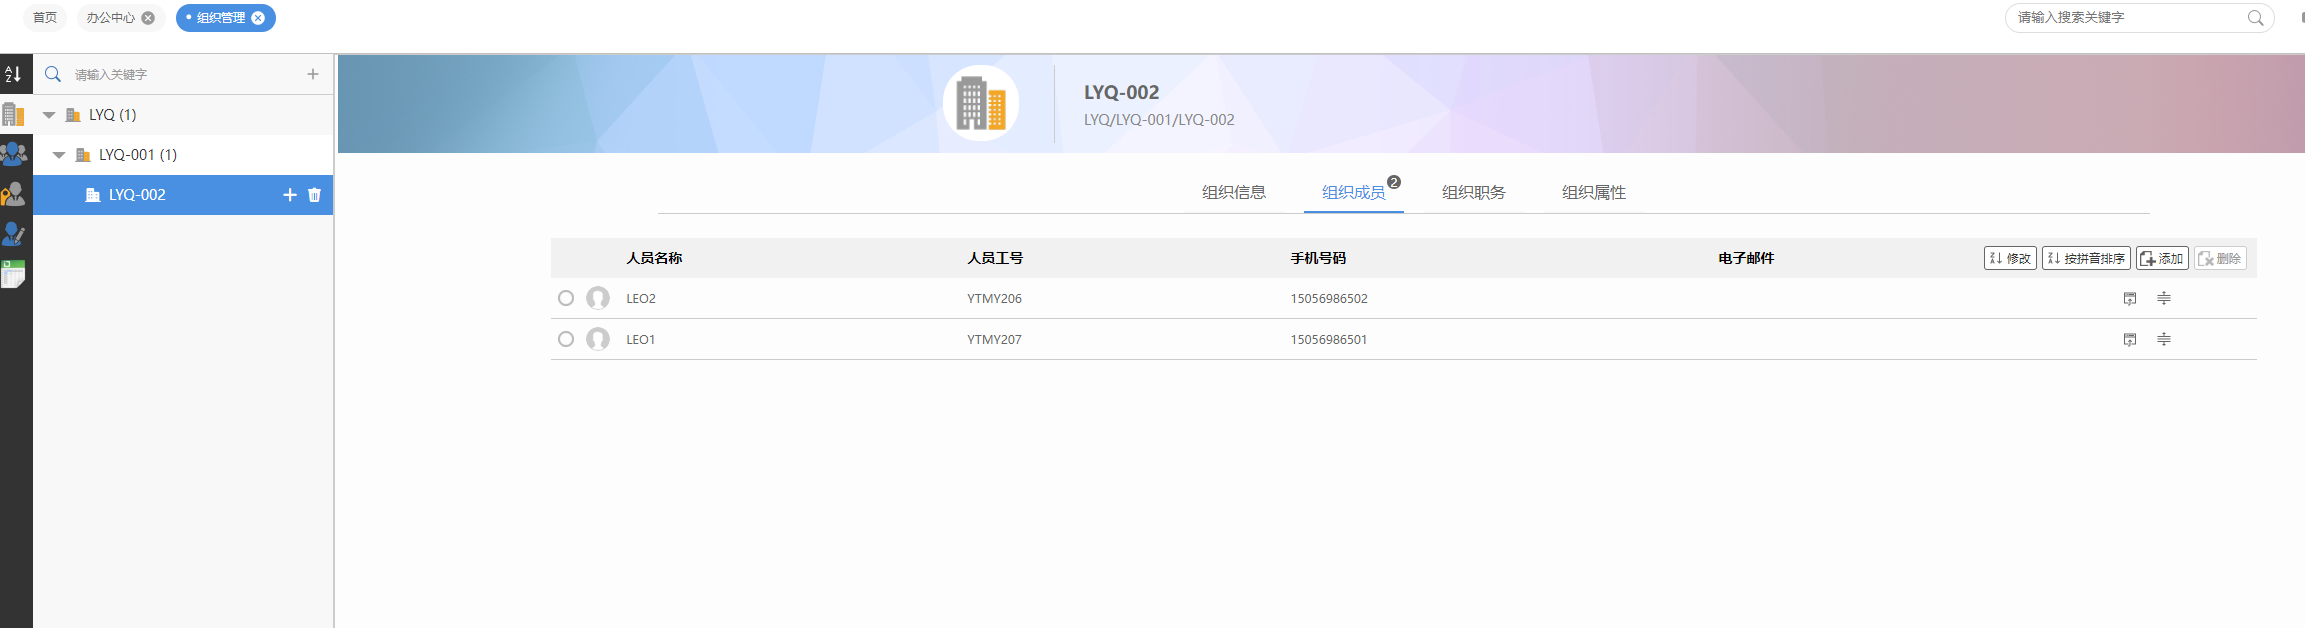Image resolution: width=2305 pixels, height=628 pixels.
Task: Select the LYQ (1) tree item
Action: tap(183, 115)
